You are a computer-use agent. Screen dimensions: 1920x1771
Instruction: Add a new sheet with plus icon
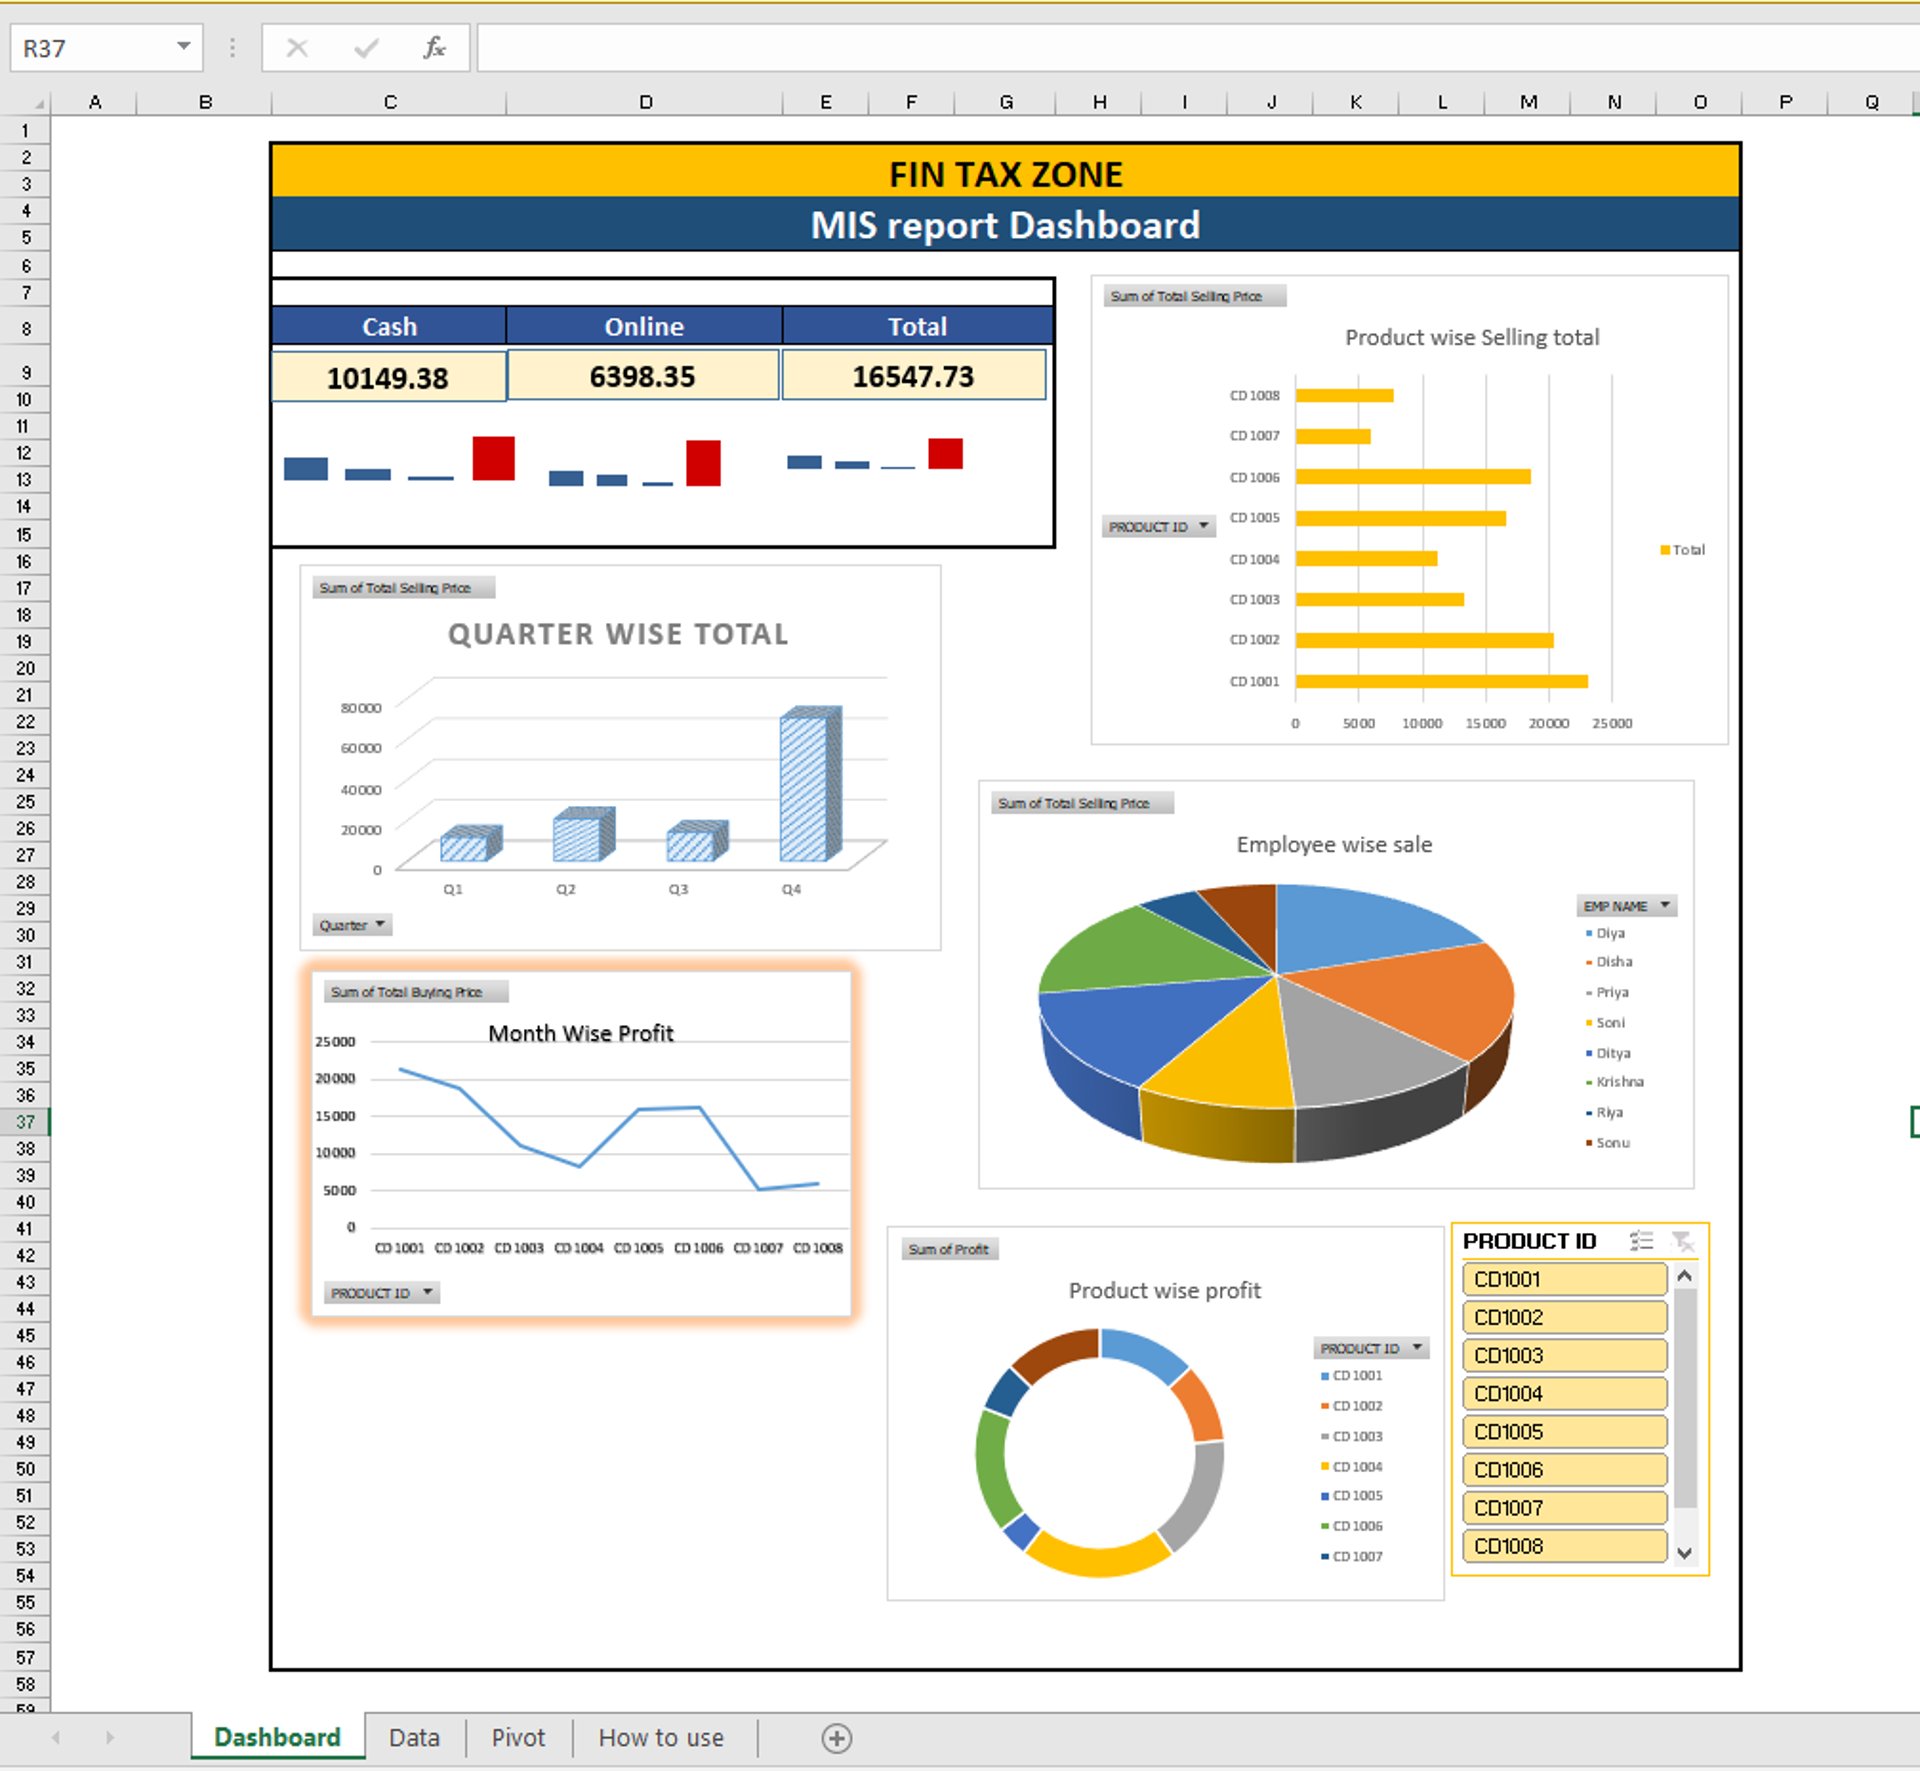click(x=836, y=1738)
